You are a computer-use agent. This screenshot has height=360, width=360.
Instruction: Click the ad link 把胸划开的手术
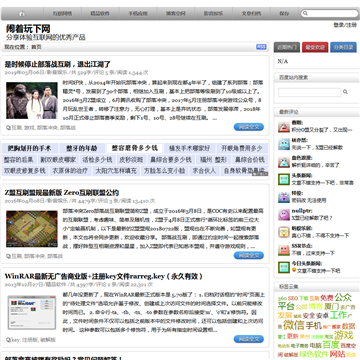tap(29, 148)
